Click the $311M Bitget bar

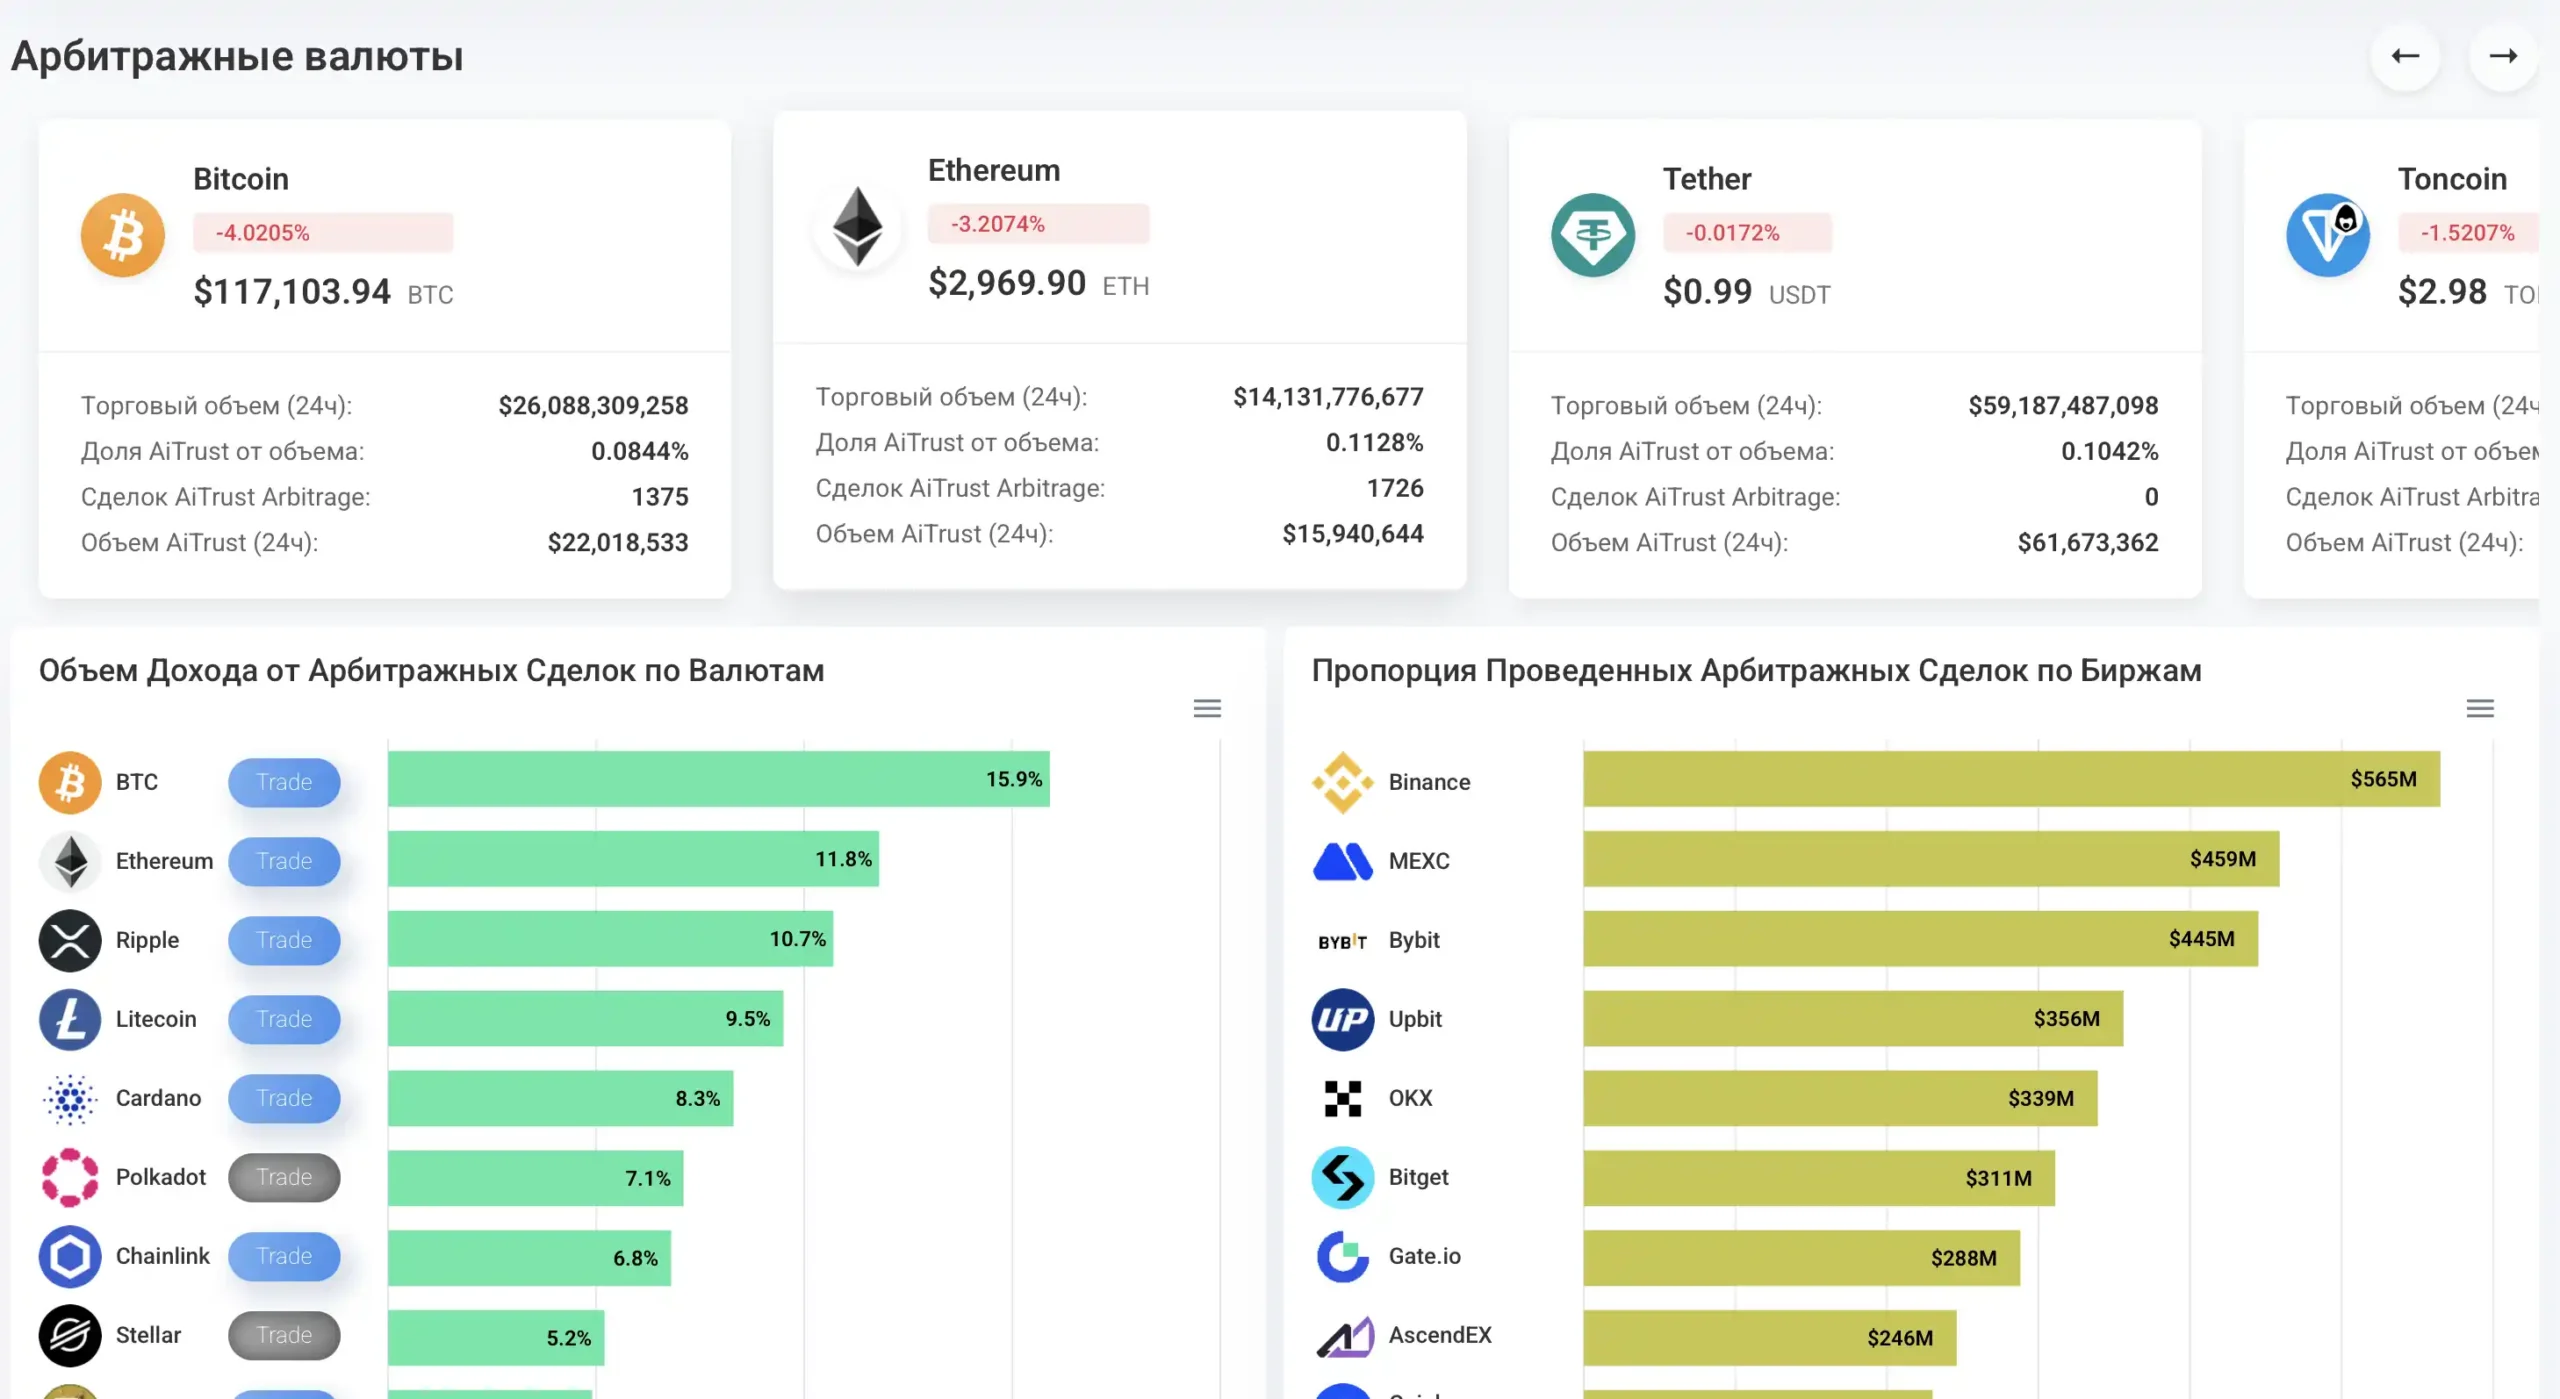[x=1819, y=1179]
